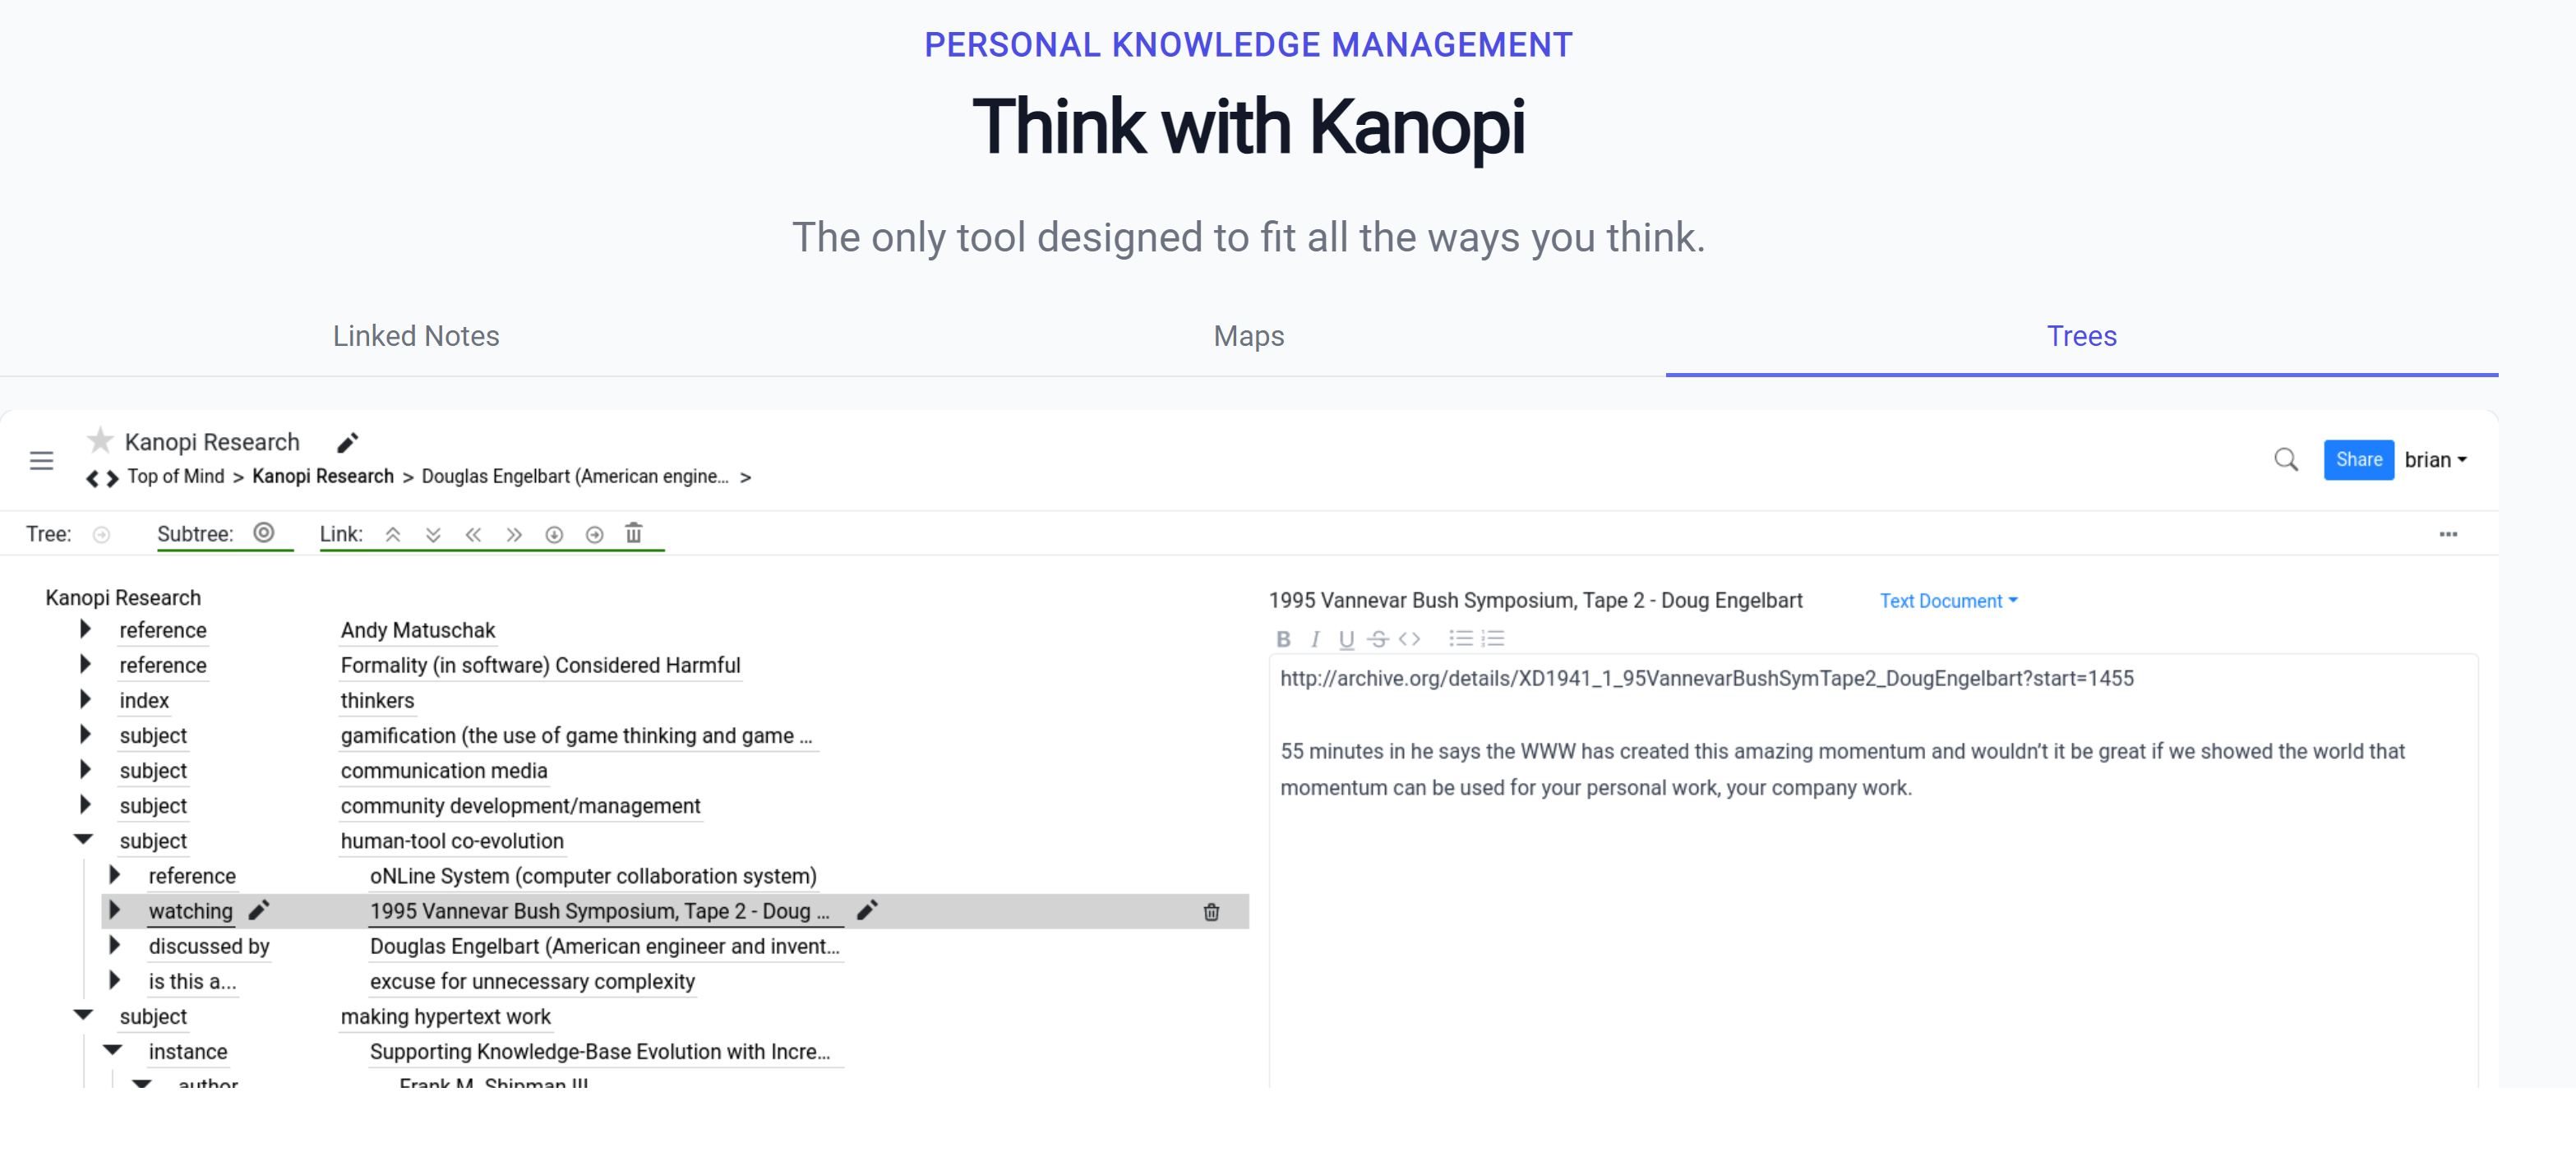The width and height of the screenshot is (2576, 1152).
Task: Open the hamburger menu icon
Action: [41, 460]
